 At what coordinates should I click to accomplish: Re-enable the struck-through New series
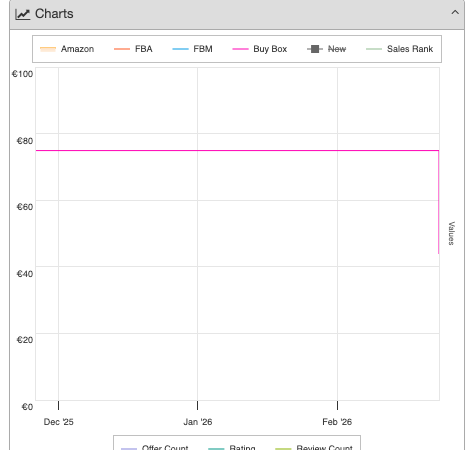point(327,49)
